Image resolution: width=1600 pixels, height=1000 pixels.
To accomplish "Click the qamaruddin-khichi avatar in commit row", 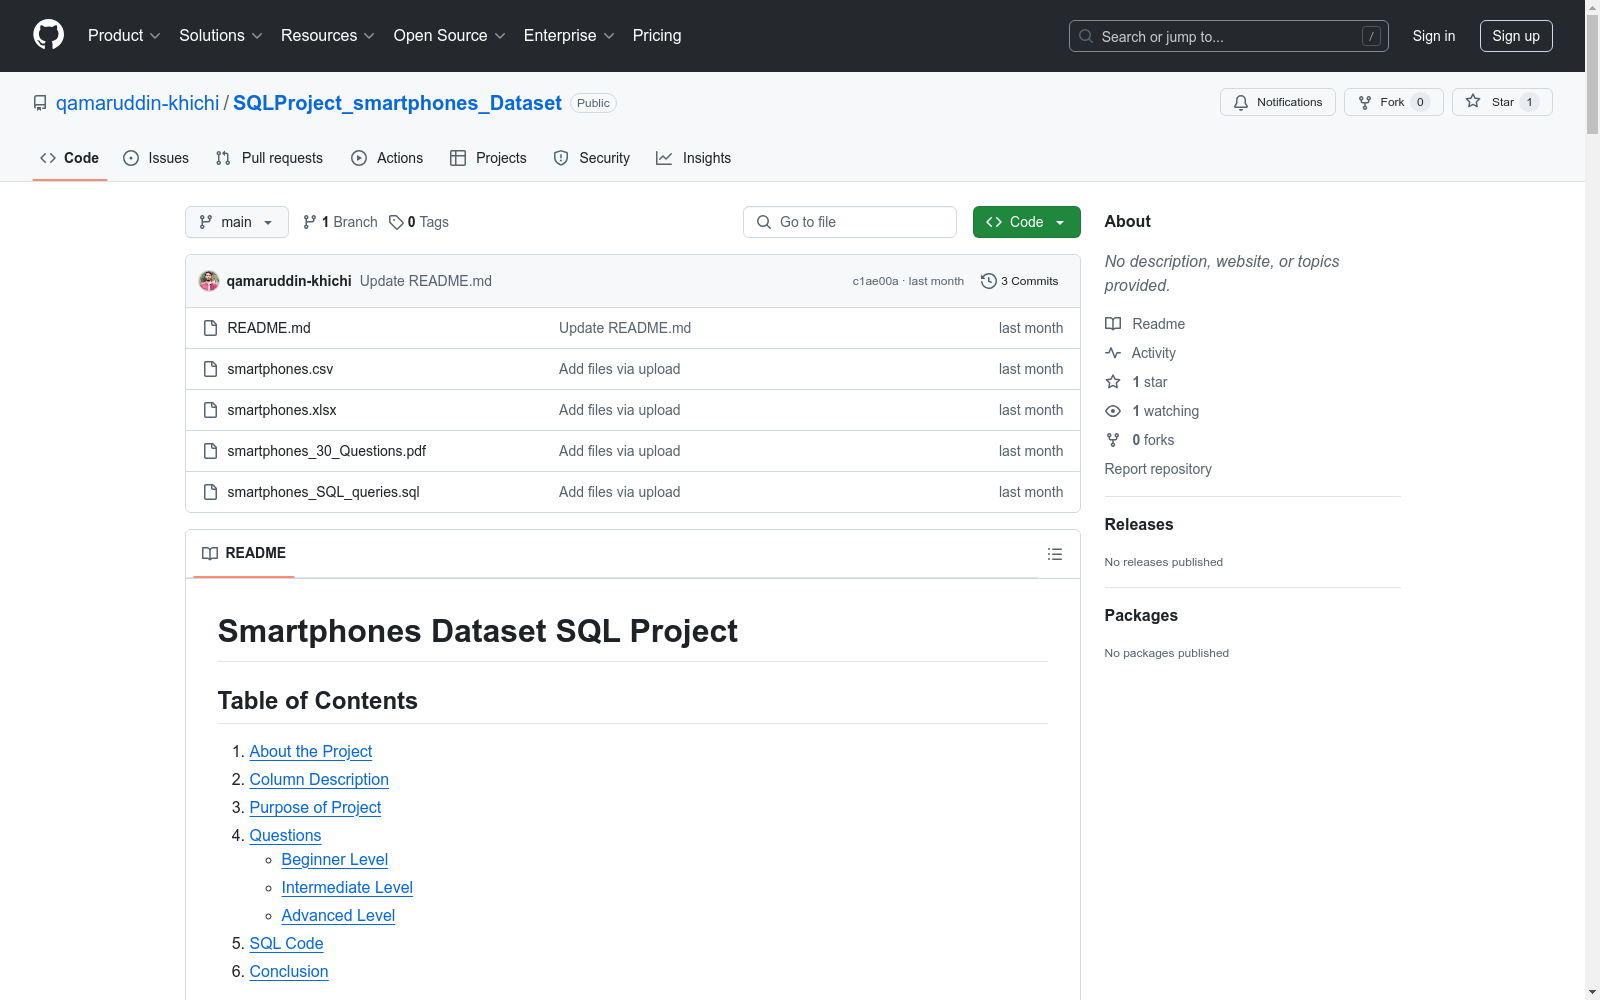I will pos(209,281).
